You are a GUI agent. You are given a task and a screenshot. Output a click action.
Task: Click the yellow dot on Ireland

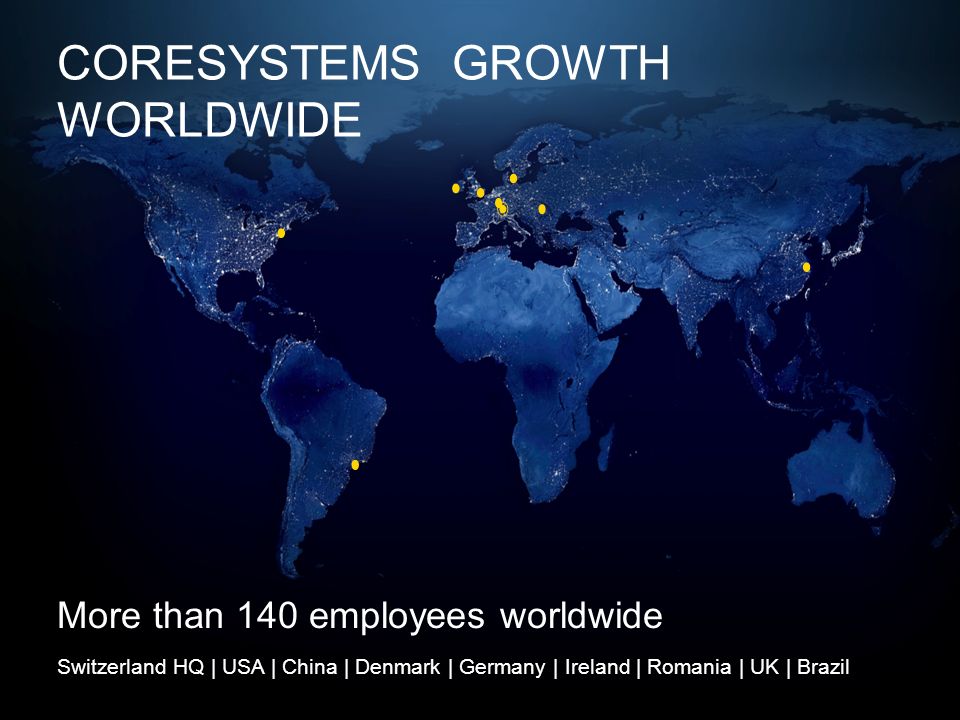(x=456, y=188)
